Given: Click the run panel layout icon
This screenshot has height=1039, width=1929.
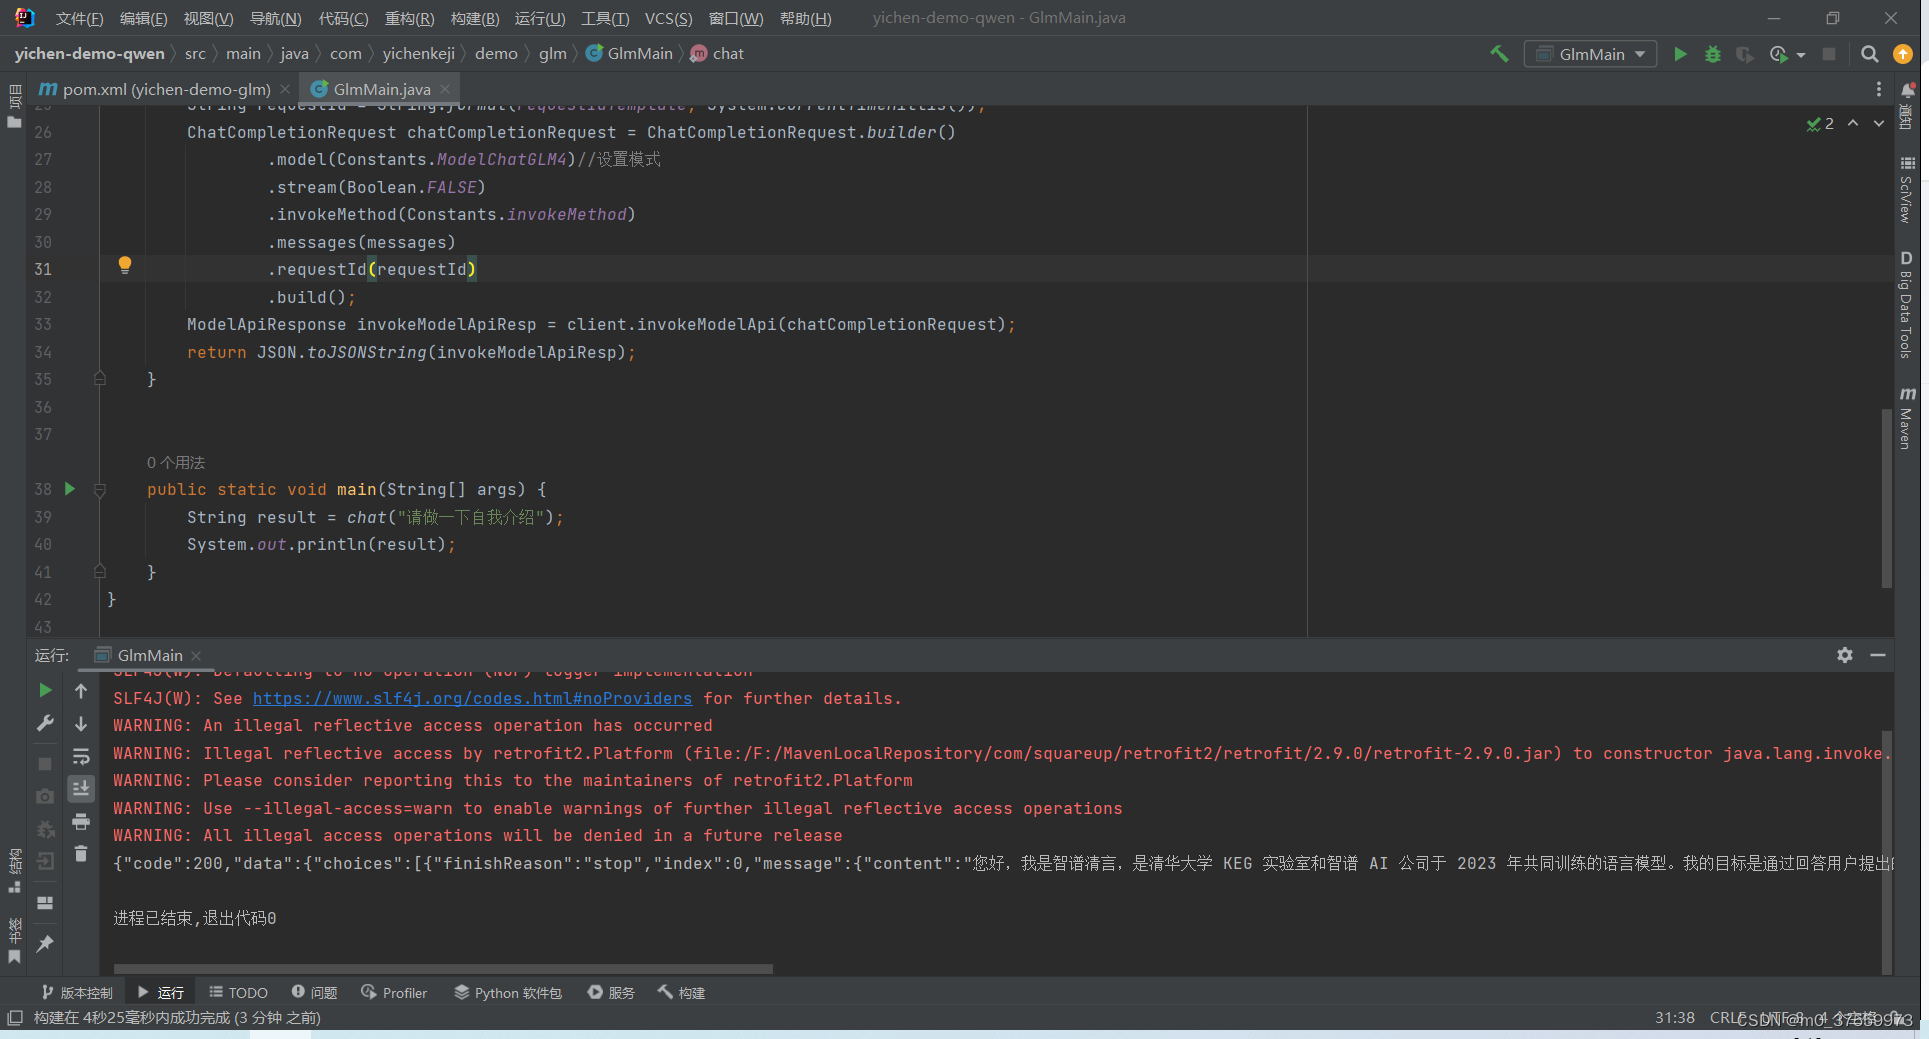Looking at the screenshot, I should (x=45, y=902).
